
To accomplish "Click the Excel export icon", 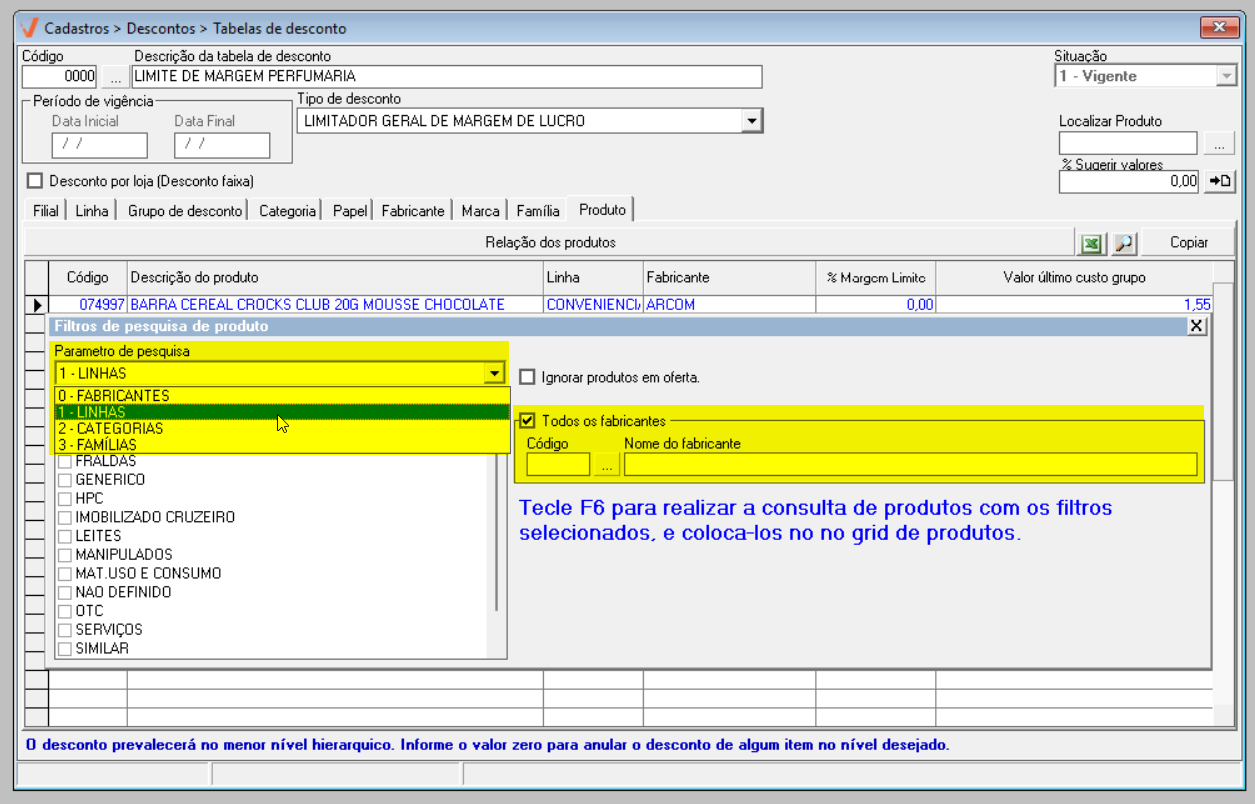I will click(1091, 243).
